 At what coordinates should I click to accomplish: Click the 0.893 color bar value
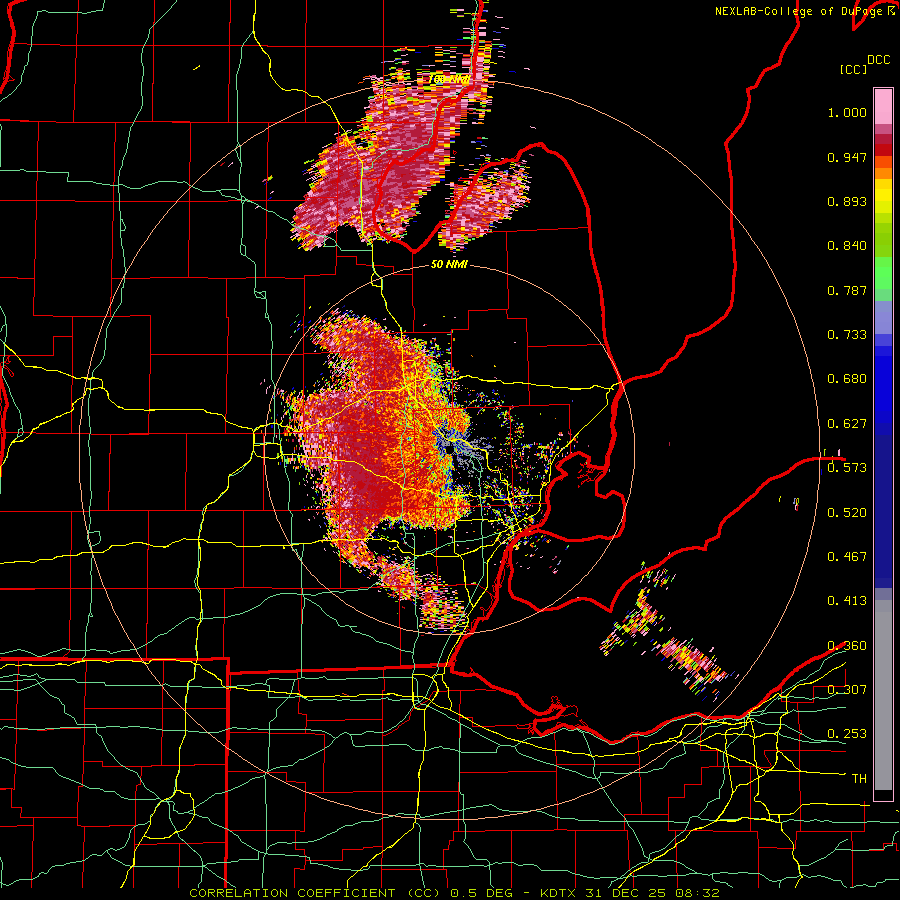click(847, 201)
